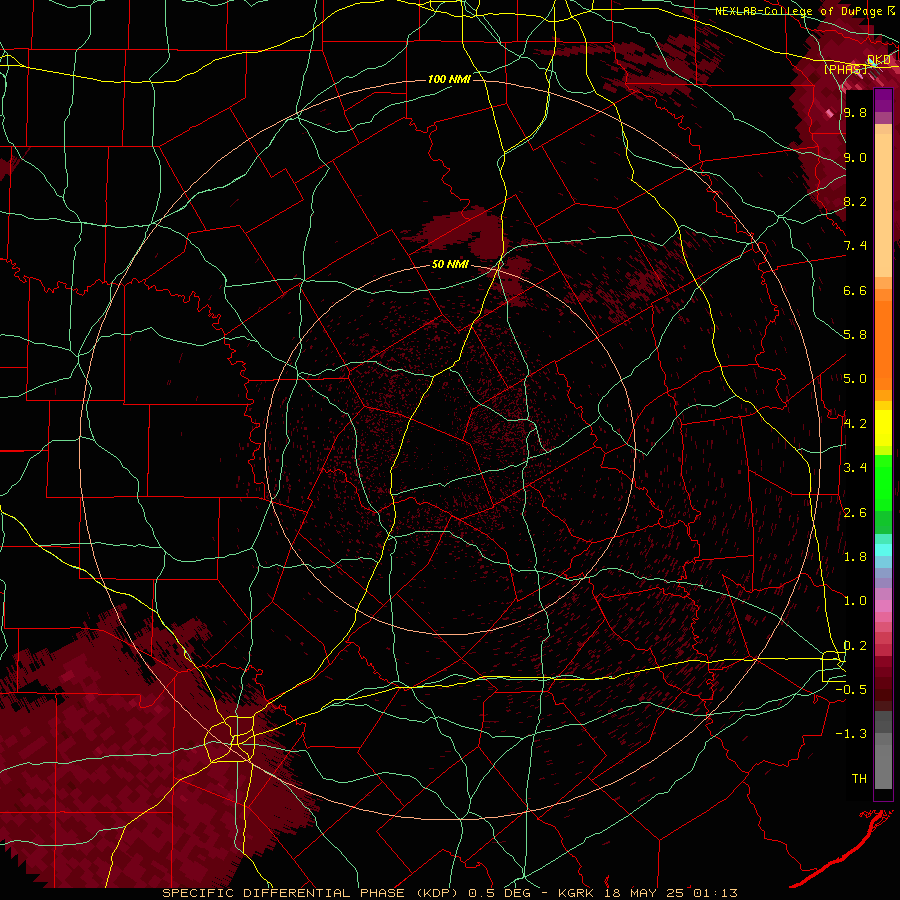Click the 9.8 legend value
Screen dimensions: 900x900
coord(855,112)
